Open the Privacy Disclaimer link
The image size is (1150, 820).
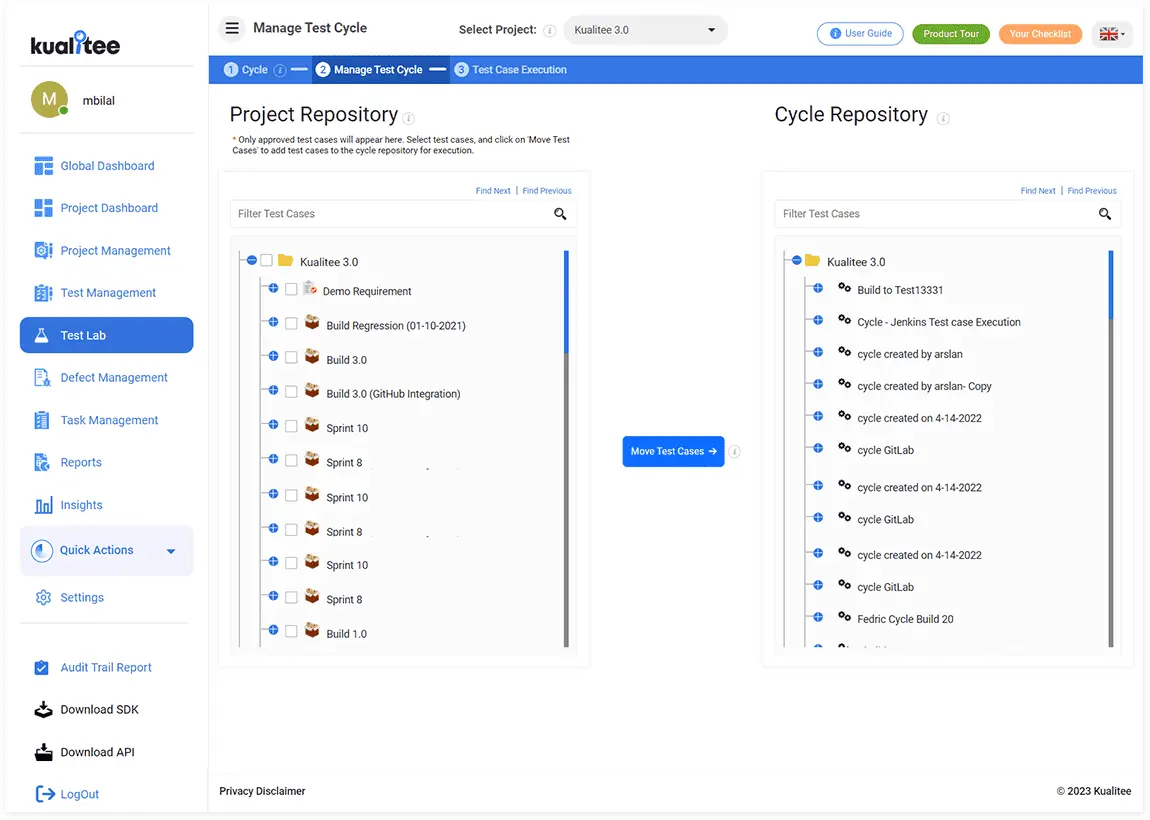tap(262, 791)
